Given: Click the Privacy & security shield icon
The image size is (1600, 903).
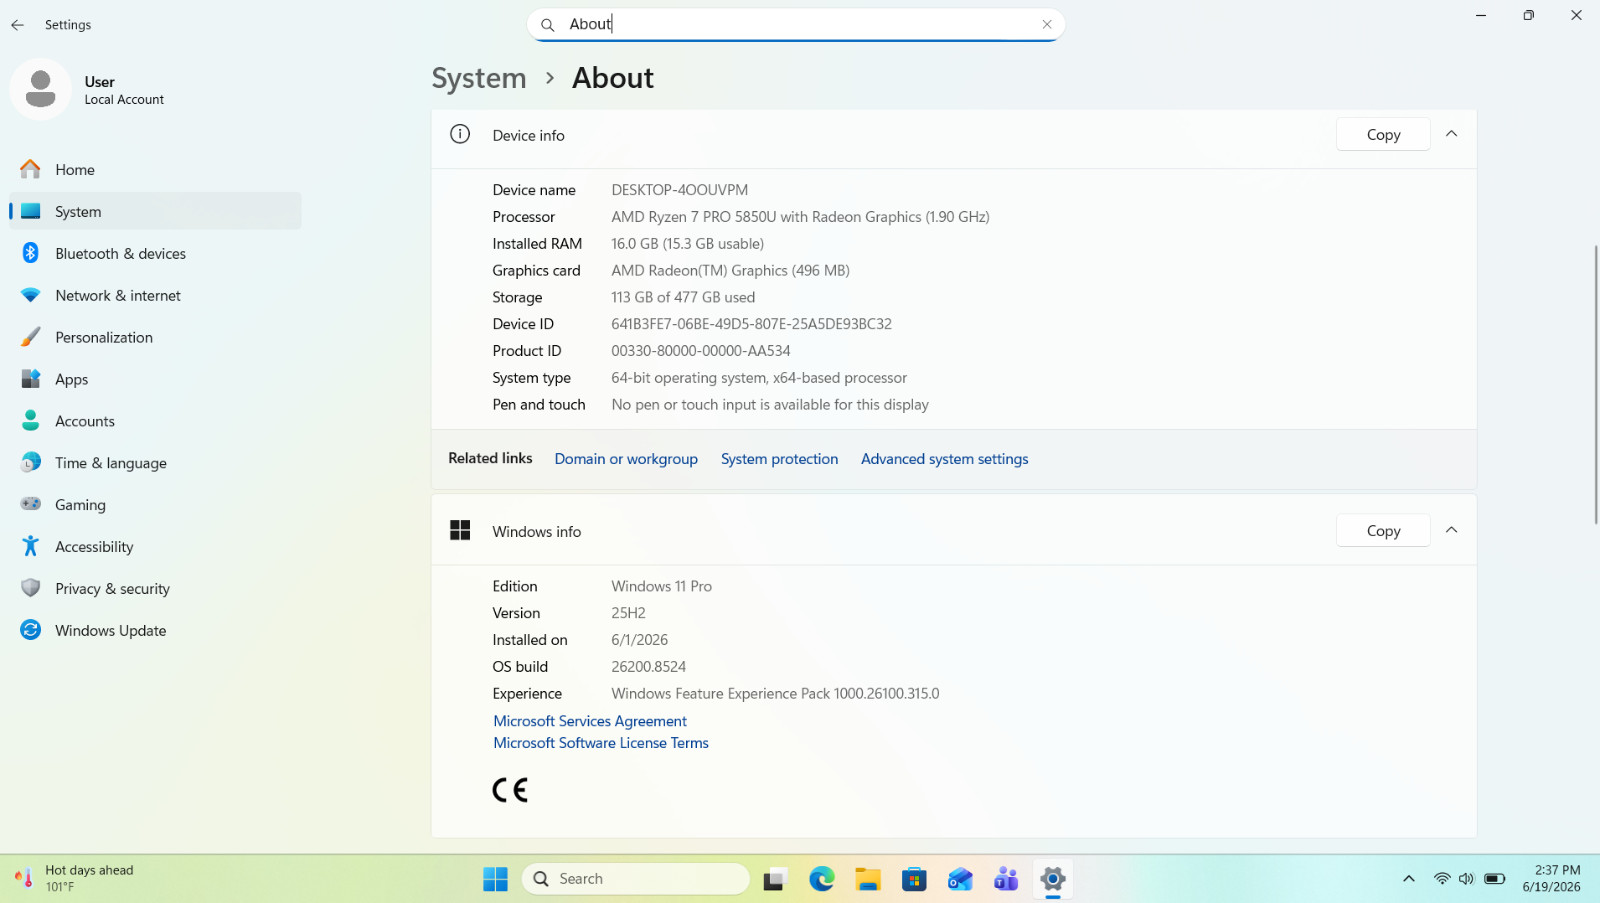Looking at the screenshot, I should click(x=31, y=588).
